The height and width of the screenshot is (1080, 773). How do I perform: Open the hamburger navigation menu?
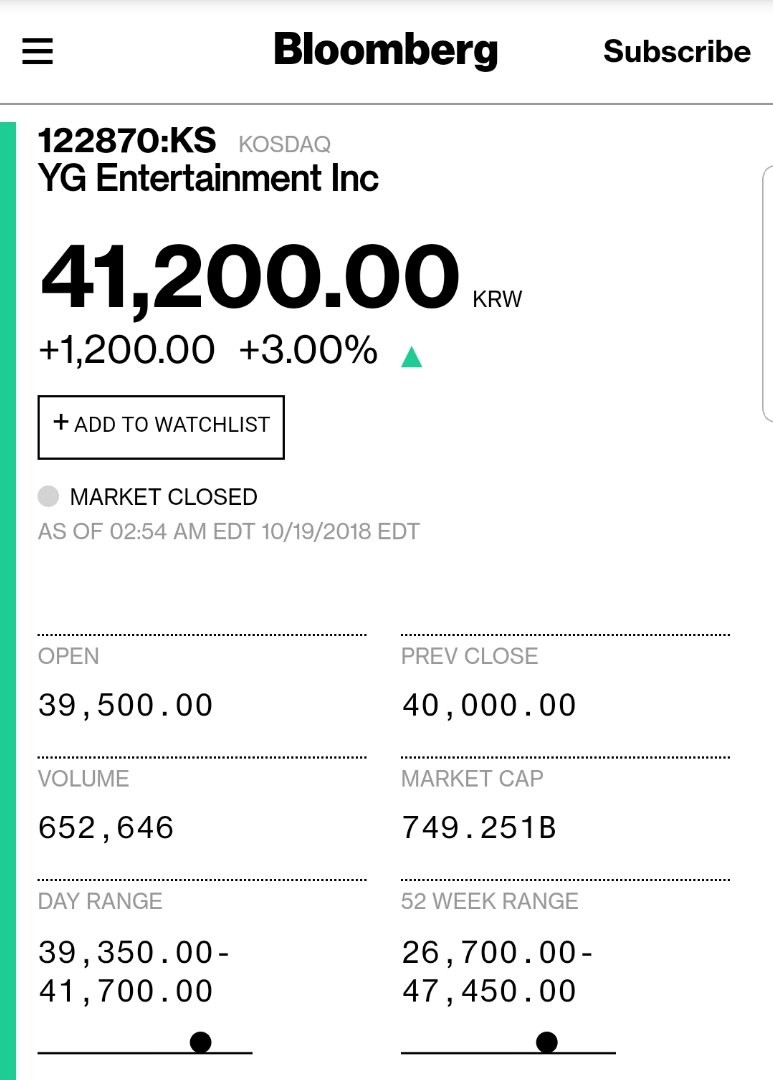(x=38, y=51)
